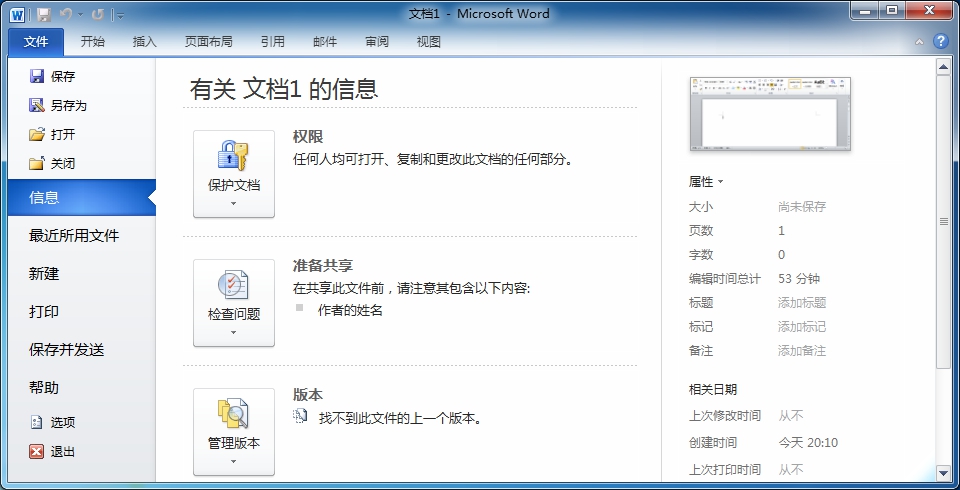Screen dimensions: 960x490
Task: Switch to the 页面布局 ribbon tab
Action: coord(209,42)
